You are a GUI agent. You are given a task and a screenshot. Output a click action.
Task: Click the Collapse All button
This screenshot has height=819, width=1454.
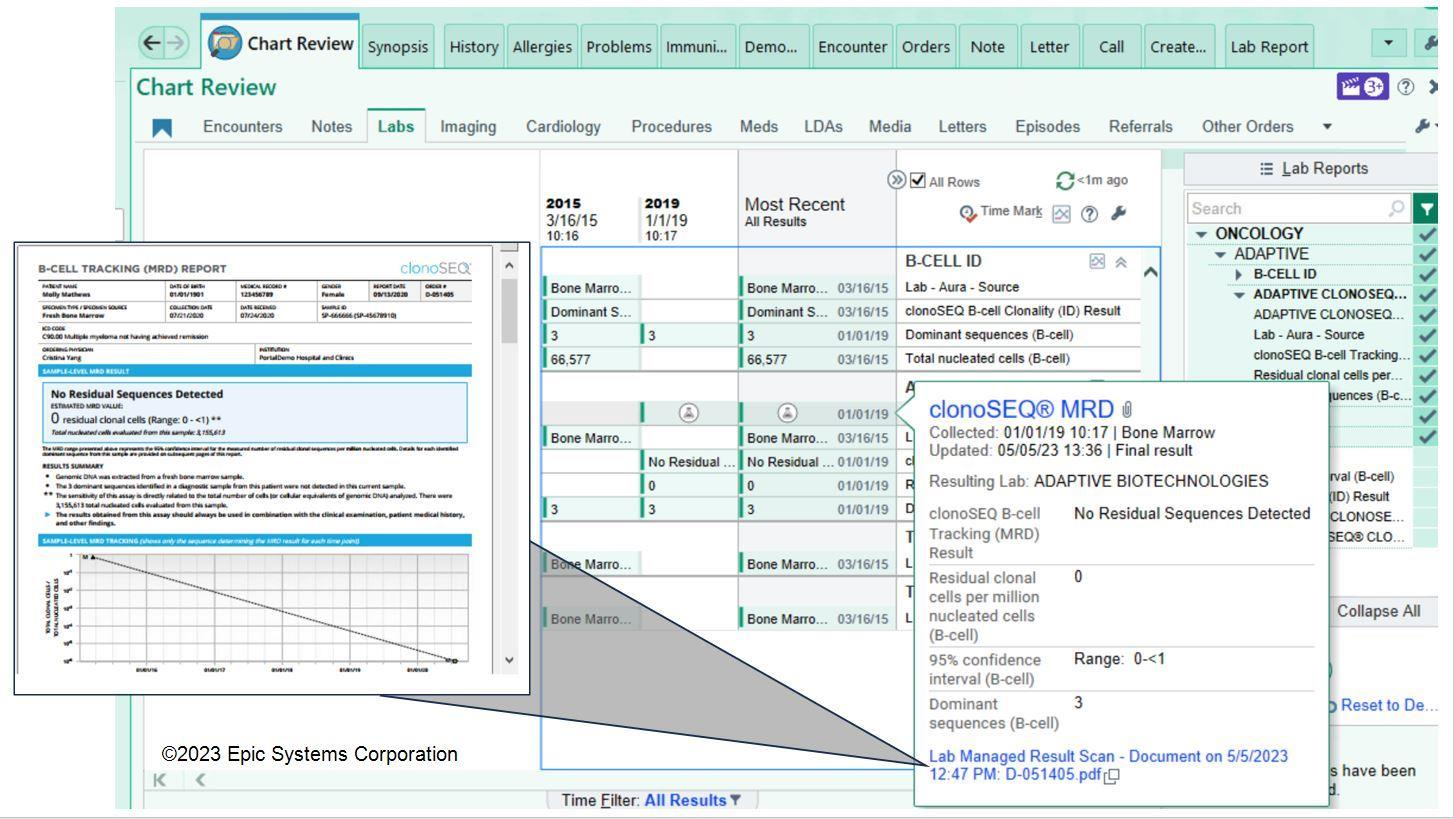(1379, 611)
